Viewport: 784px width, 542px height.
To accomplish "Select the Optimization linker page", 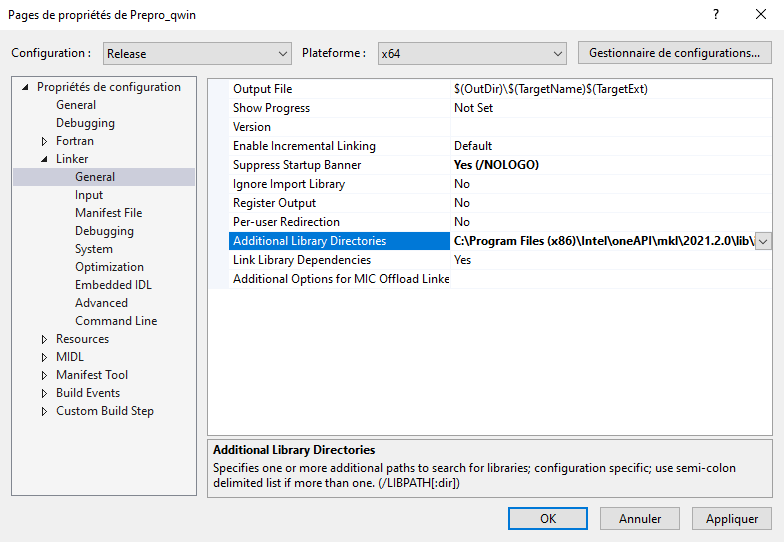I will (109, 267).
